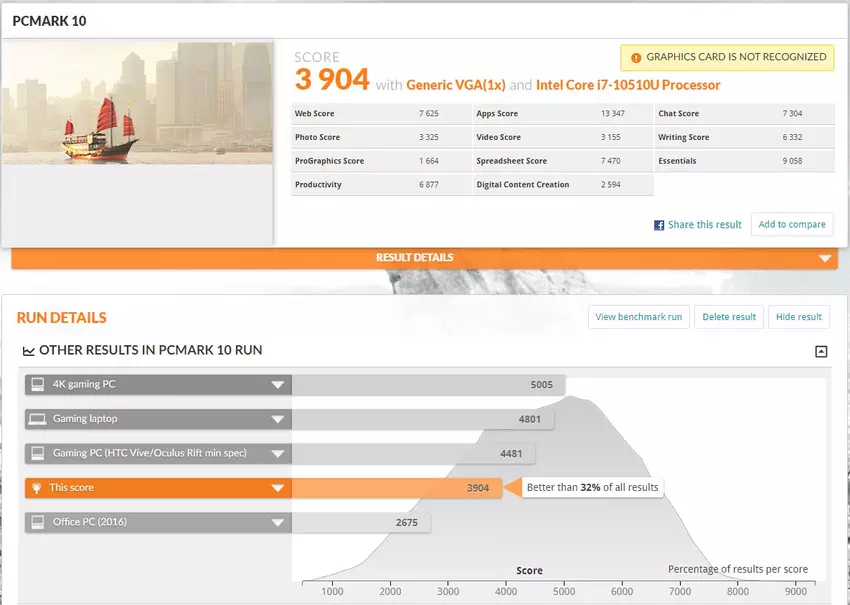Click the monitor icon for Gaming PC HTC Vive

[37, 454]
